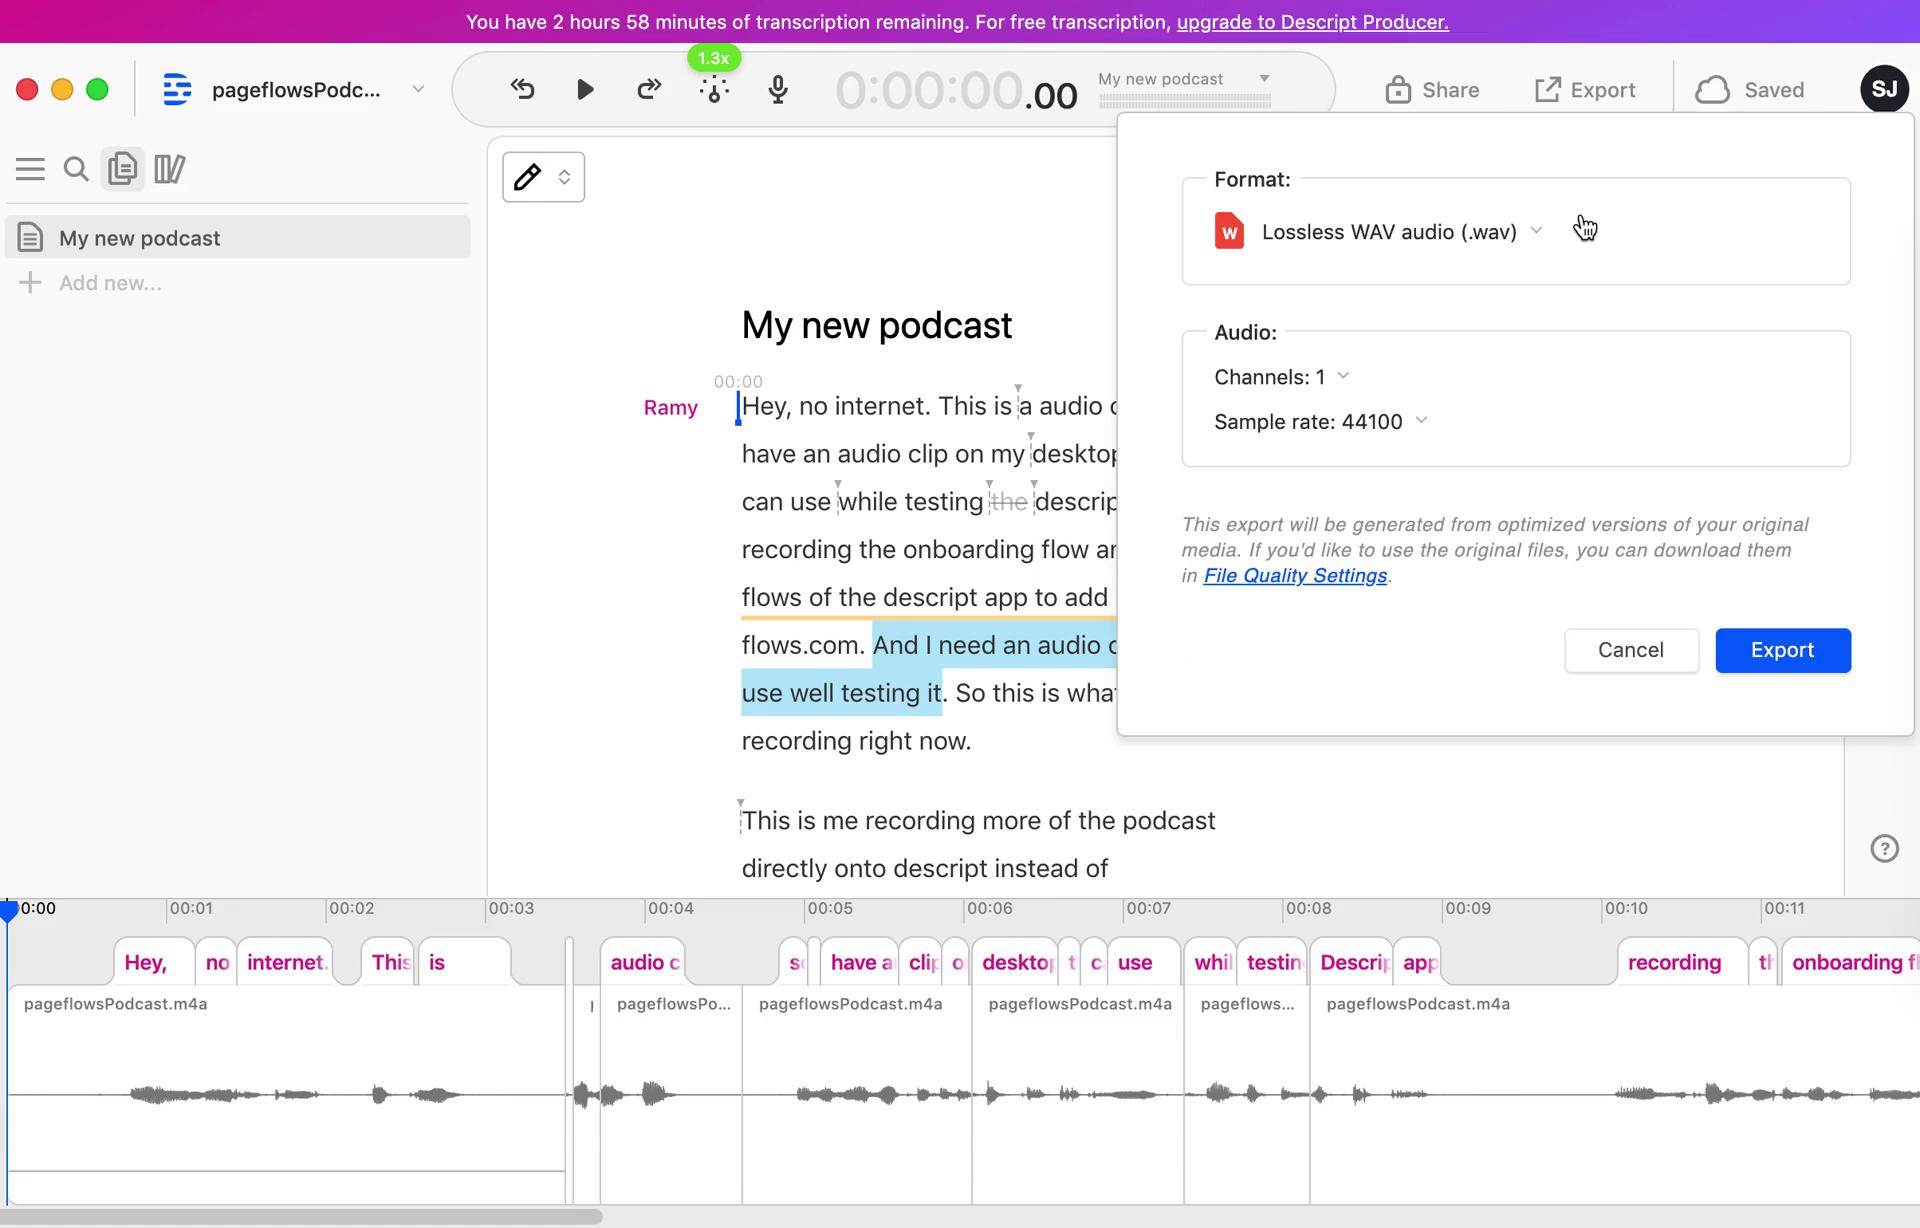Select the first pageflowsPodcast.m4a clip
Screen dimensions: 1920x1228
[286, 1095]
